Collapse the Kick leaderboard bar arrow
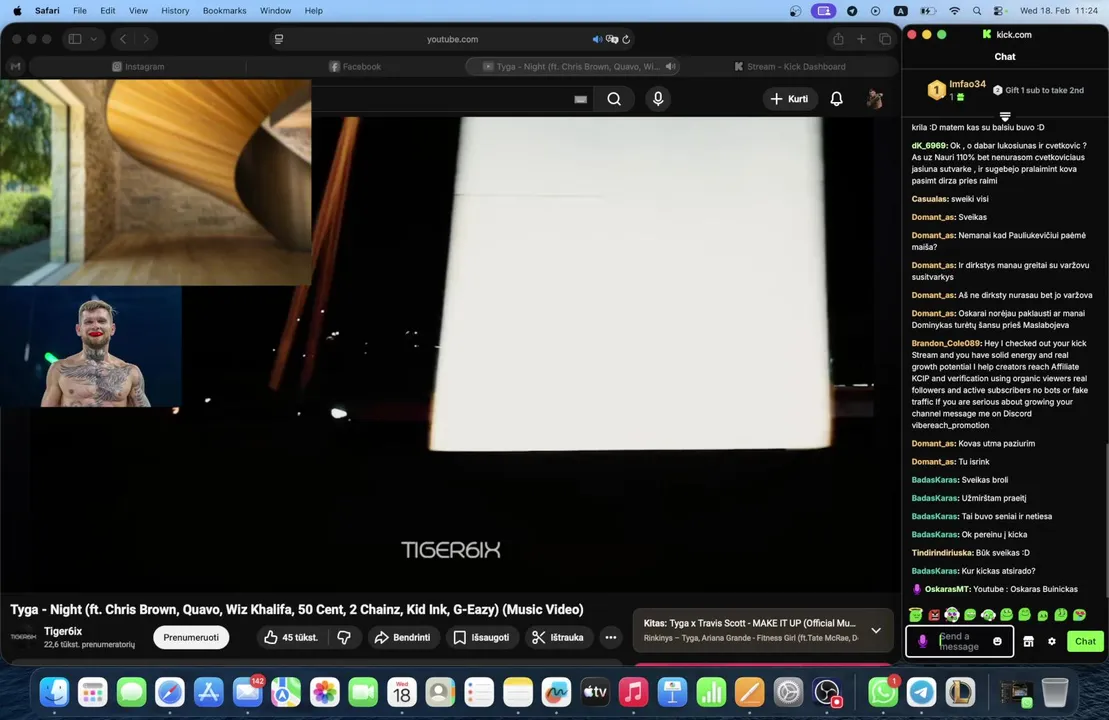This screenshot has width=1109, height=720. [x=1005, y=116]
